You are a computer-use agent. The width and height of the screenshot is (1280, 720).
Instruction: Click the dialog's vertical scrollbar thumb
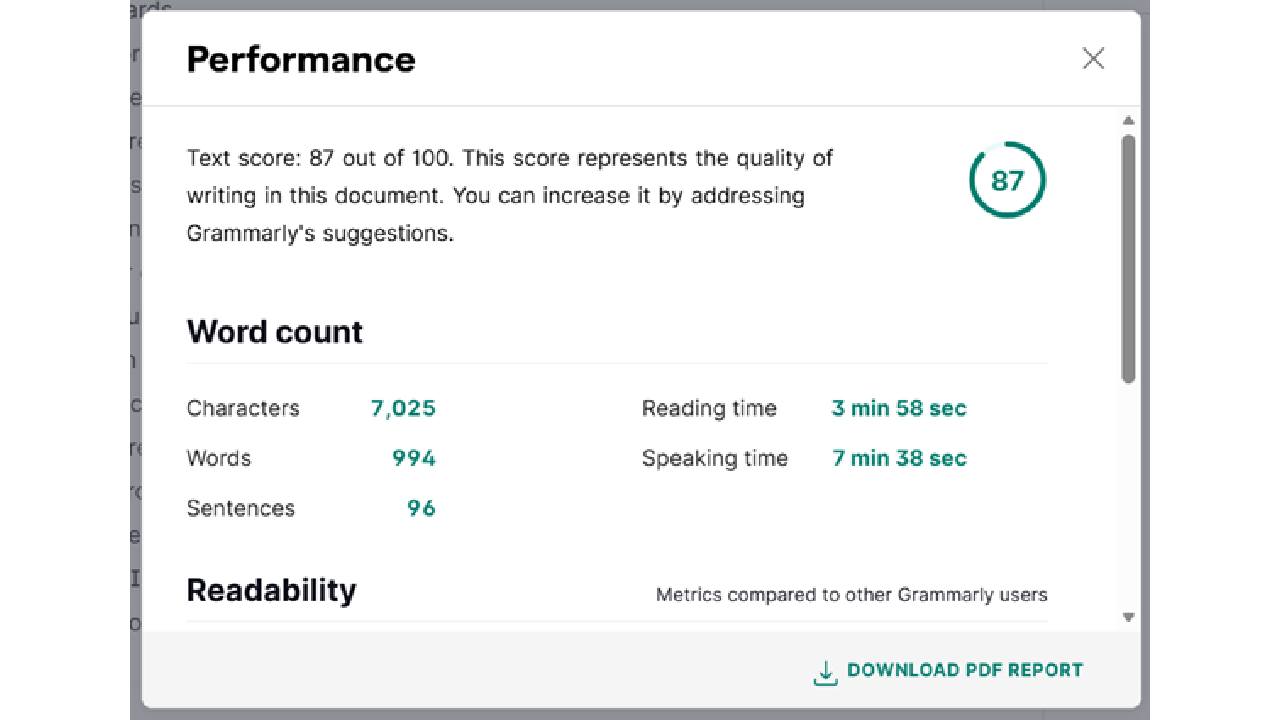click(1128, 258)
